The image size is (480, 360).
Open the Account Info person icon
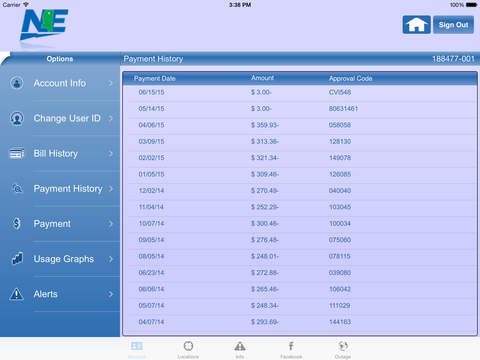coord(17,82)
